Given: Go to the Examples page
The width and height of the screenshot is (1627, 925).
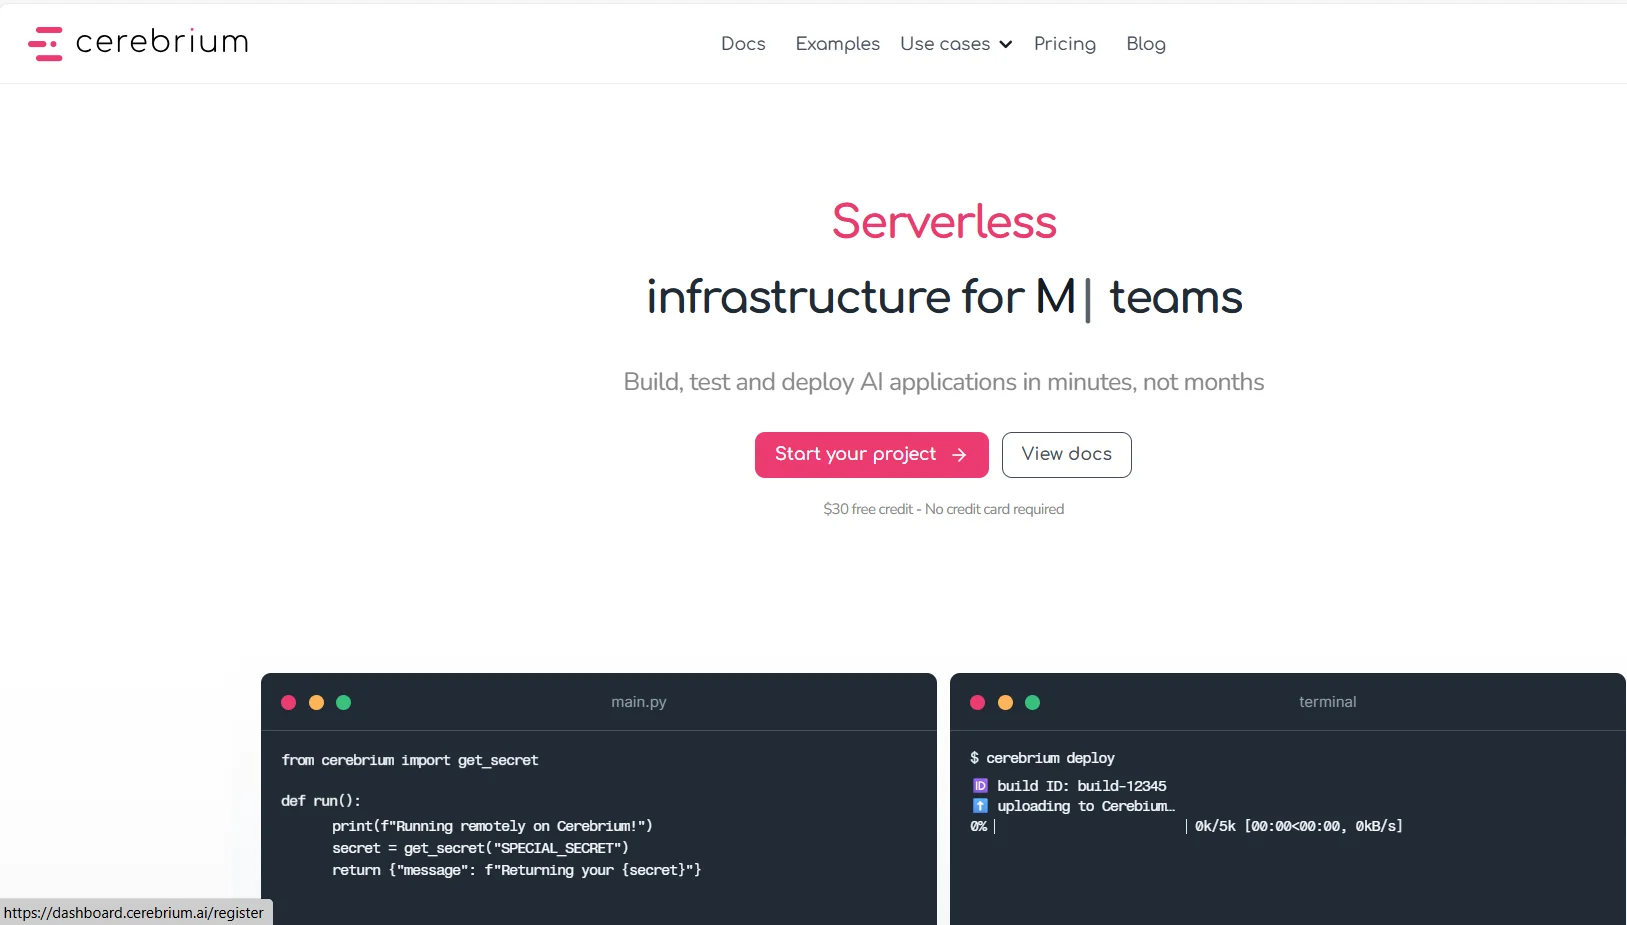Looking at the screenshot, I should pos(837,44).
